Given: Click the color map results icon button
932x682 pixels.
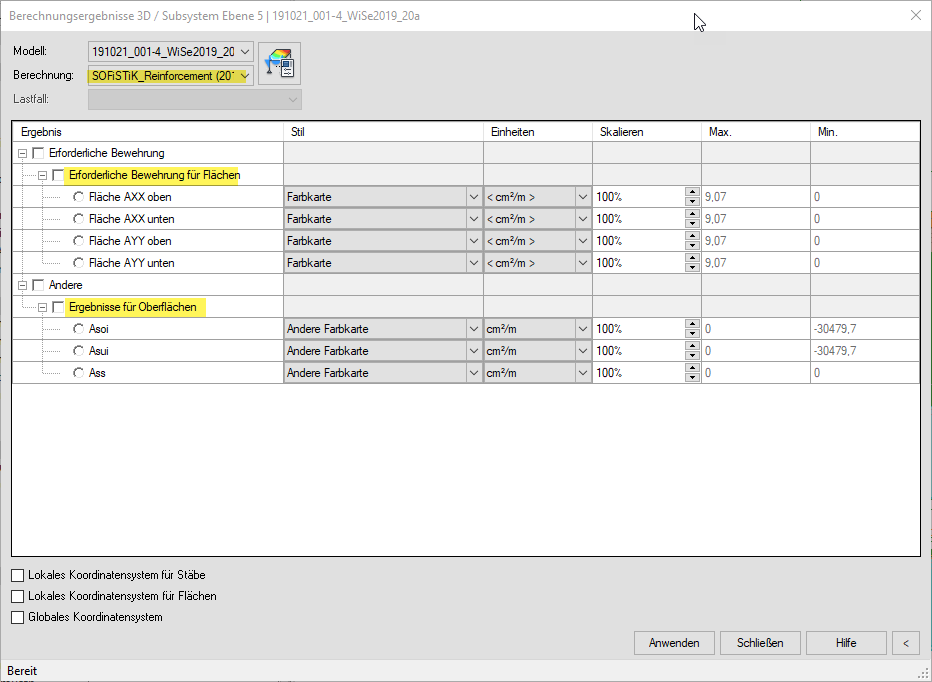Looking at the screenshot, I should coord(279,63).
